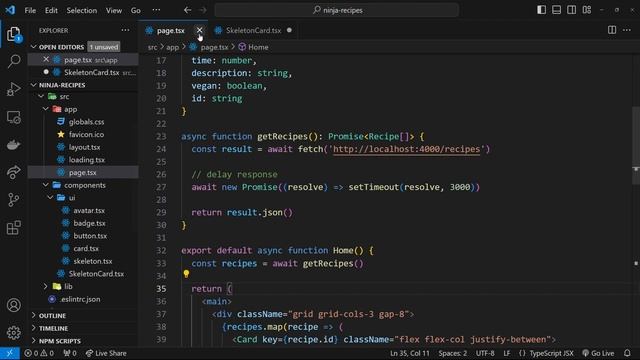The height and width of the screenshot is (360, 640).
Task: Open notifications bell
Action: point(627,353)
